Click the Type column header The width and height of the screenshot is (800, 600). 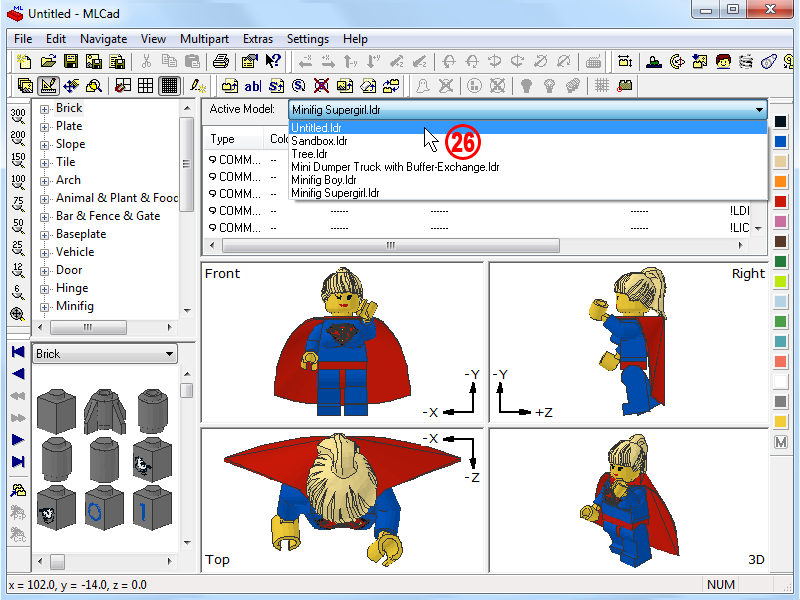point(235,139)
